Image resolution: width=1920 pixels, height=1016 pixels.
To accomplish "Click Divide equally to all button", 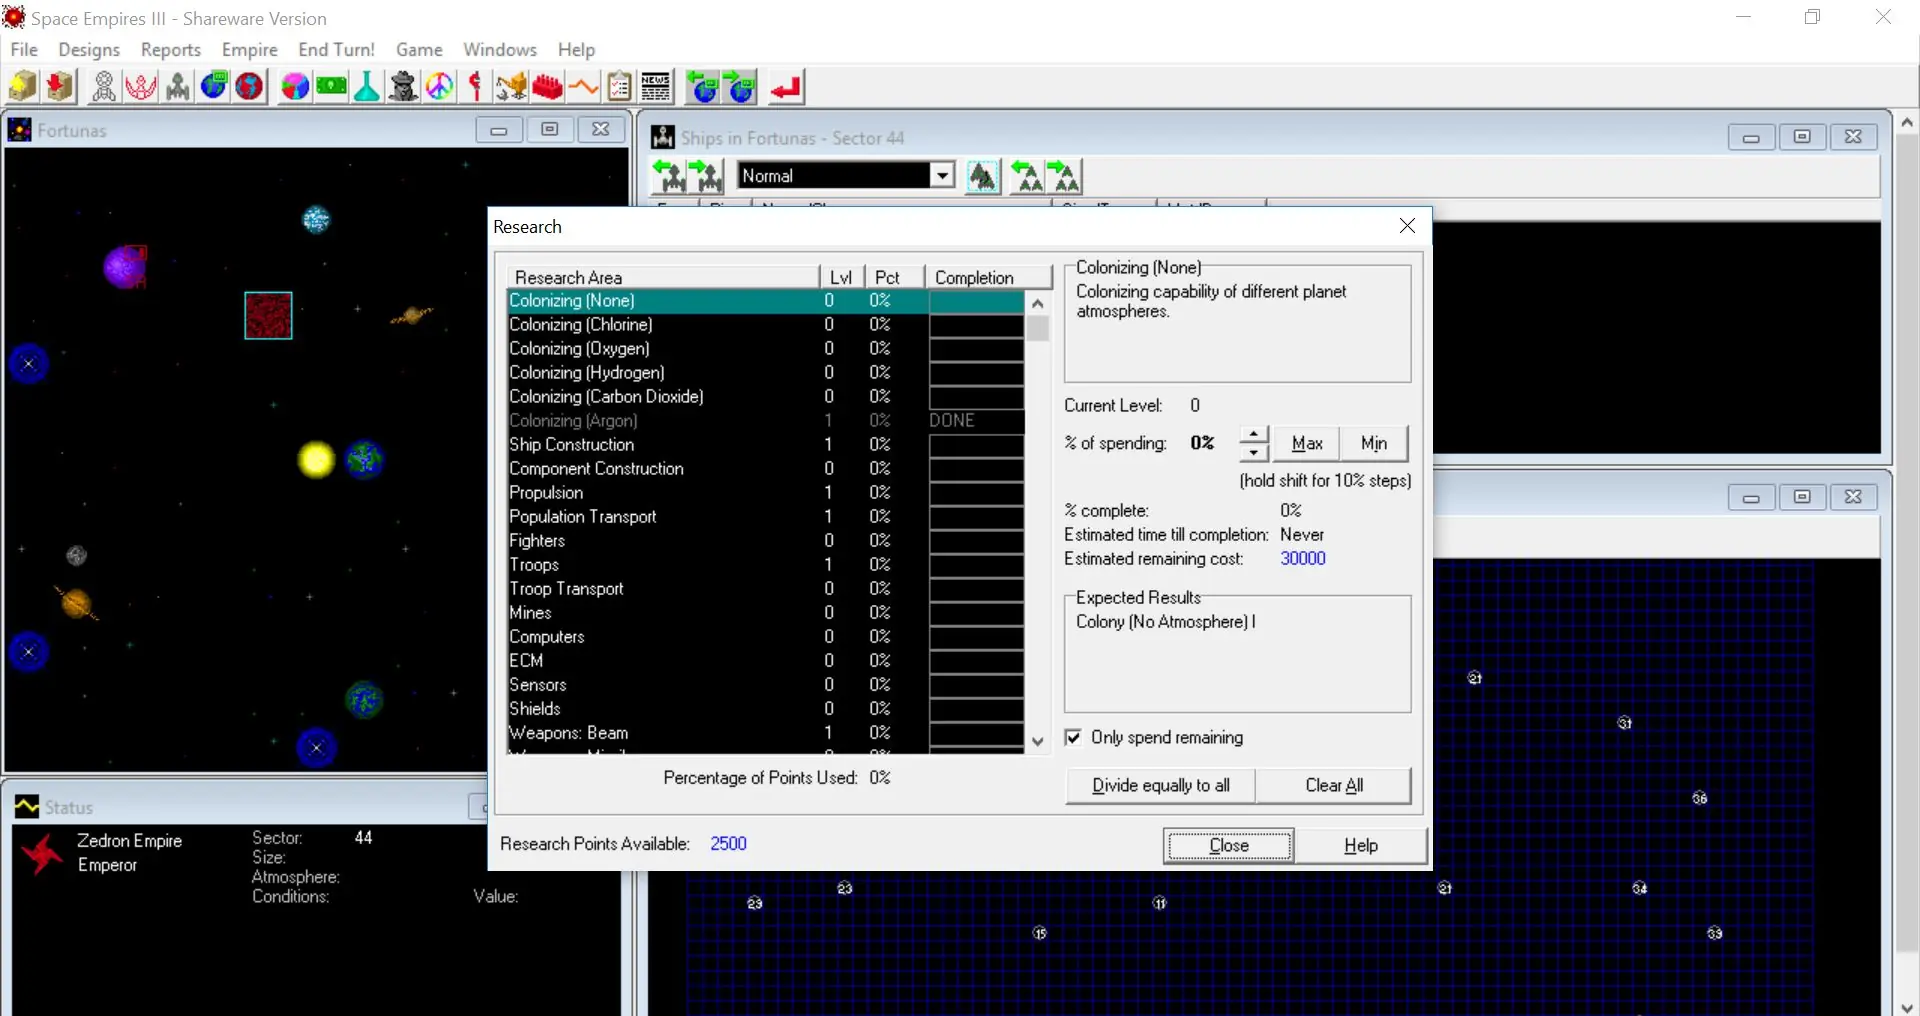I will (1161, 786).
